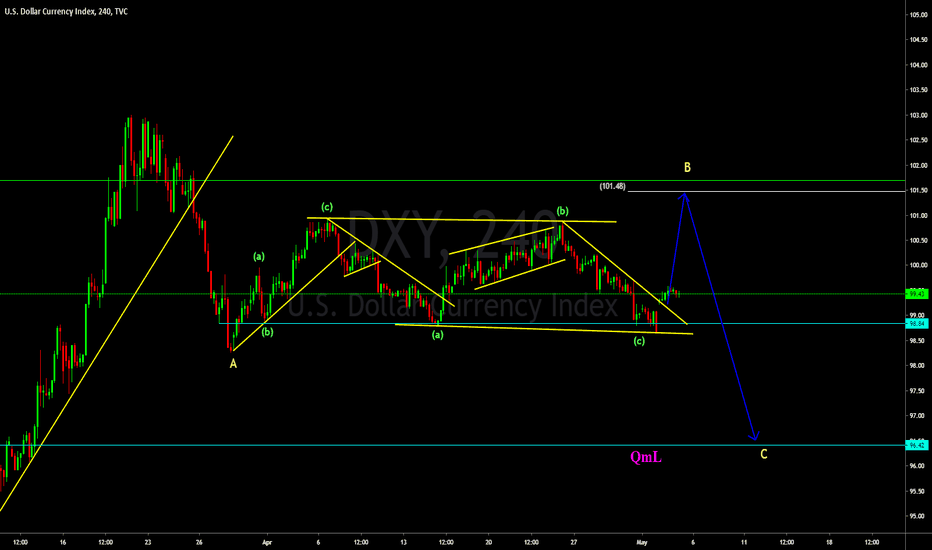Screen dimensions: 932x550
Task: Click the 104.50 price axis label
Action: tap(918, 40)
